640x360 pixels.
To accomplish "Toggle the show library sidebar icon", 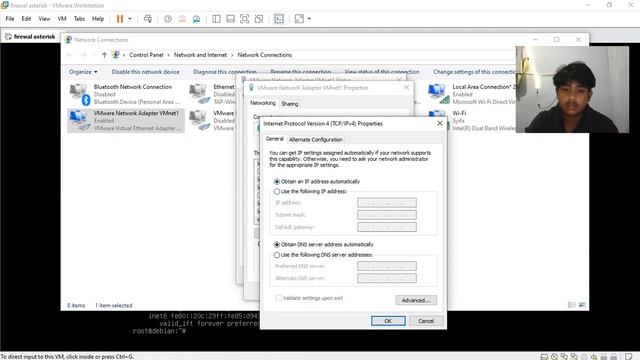I will (216, 19).
